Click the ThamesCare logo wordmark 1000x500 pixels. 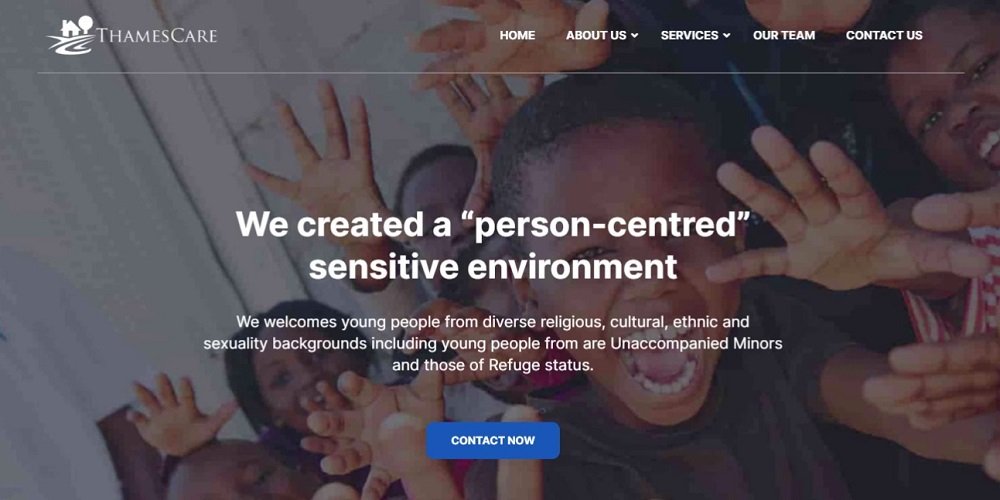pyautogui.click(x=157, y=36)
